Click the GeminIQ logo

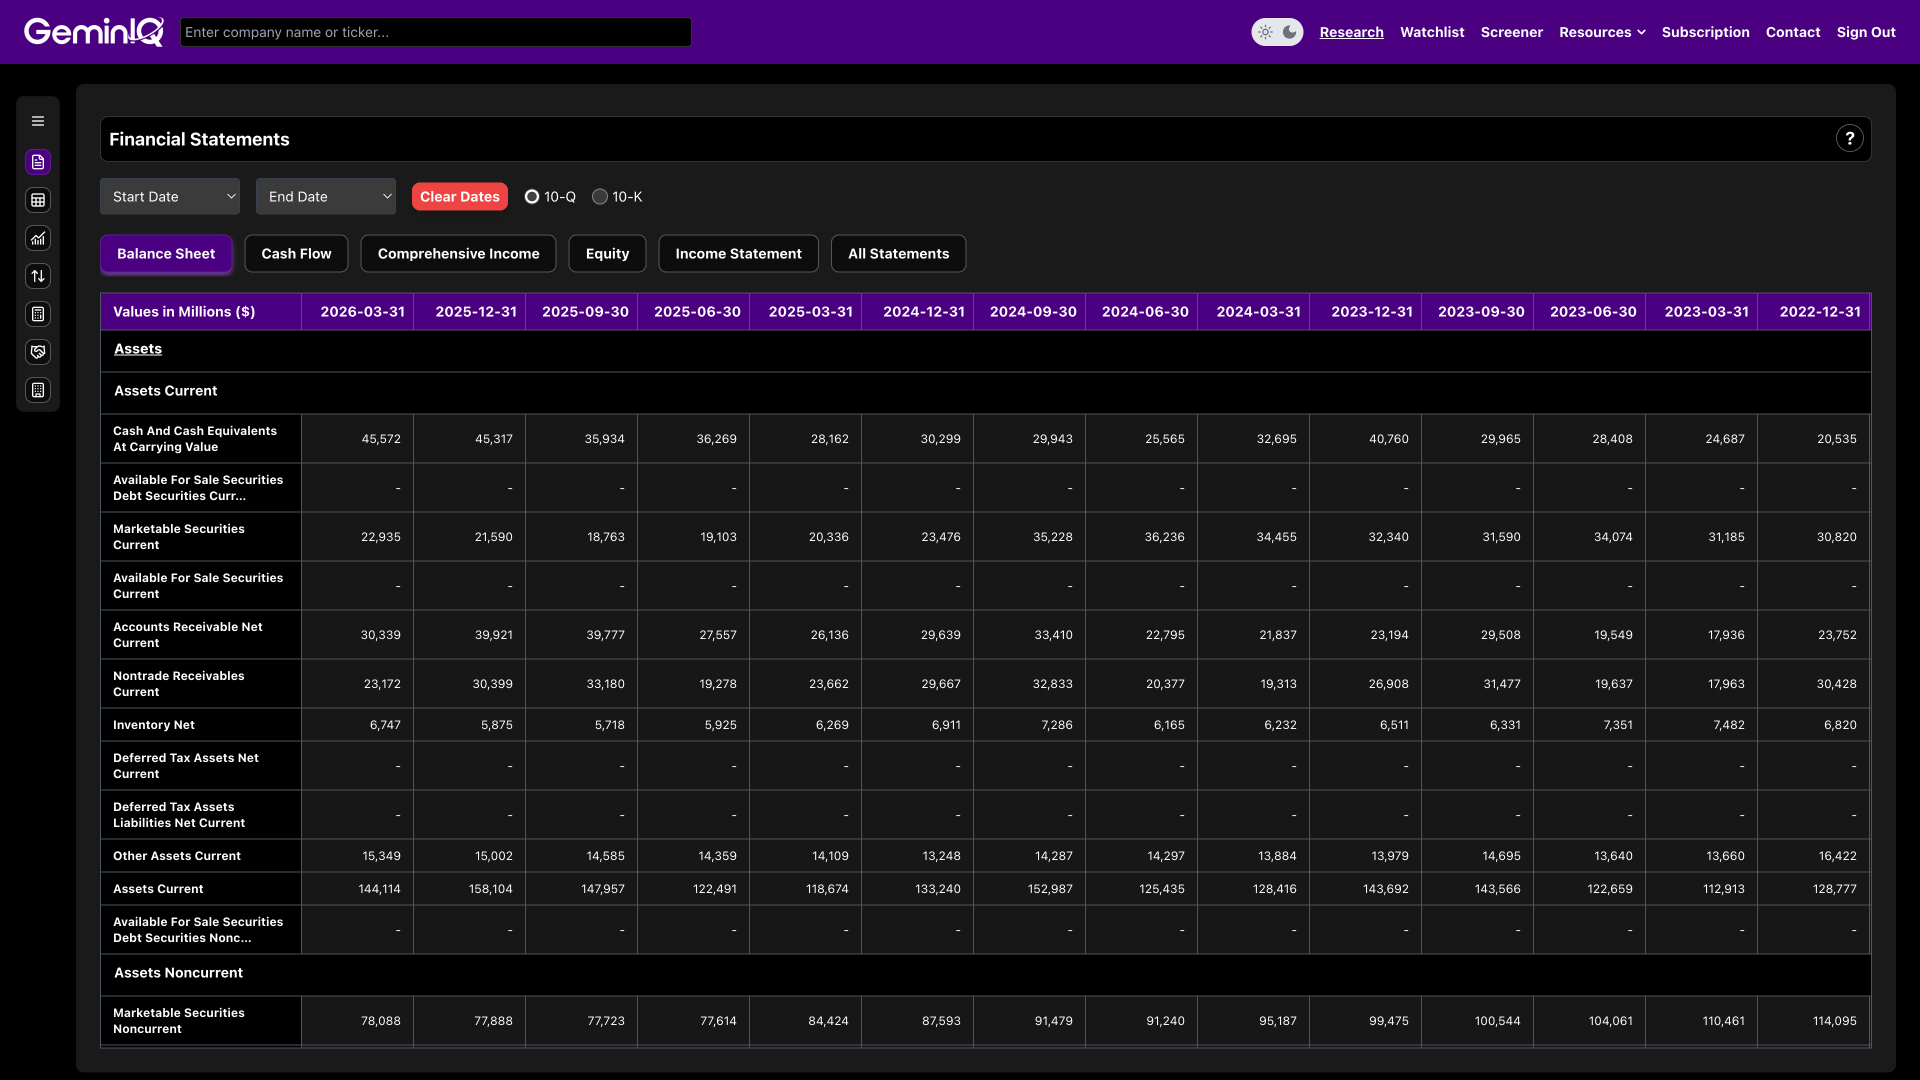[x=94, y=32]
